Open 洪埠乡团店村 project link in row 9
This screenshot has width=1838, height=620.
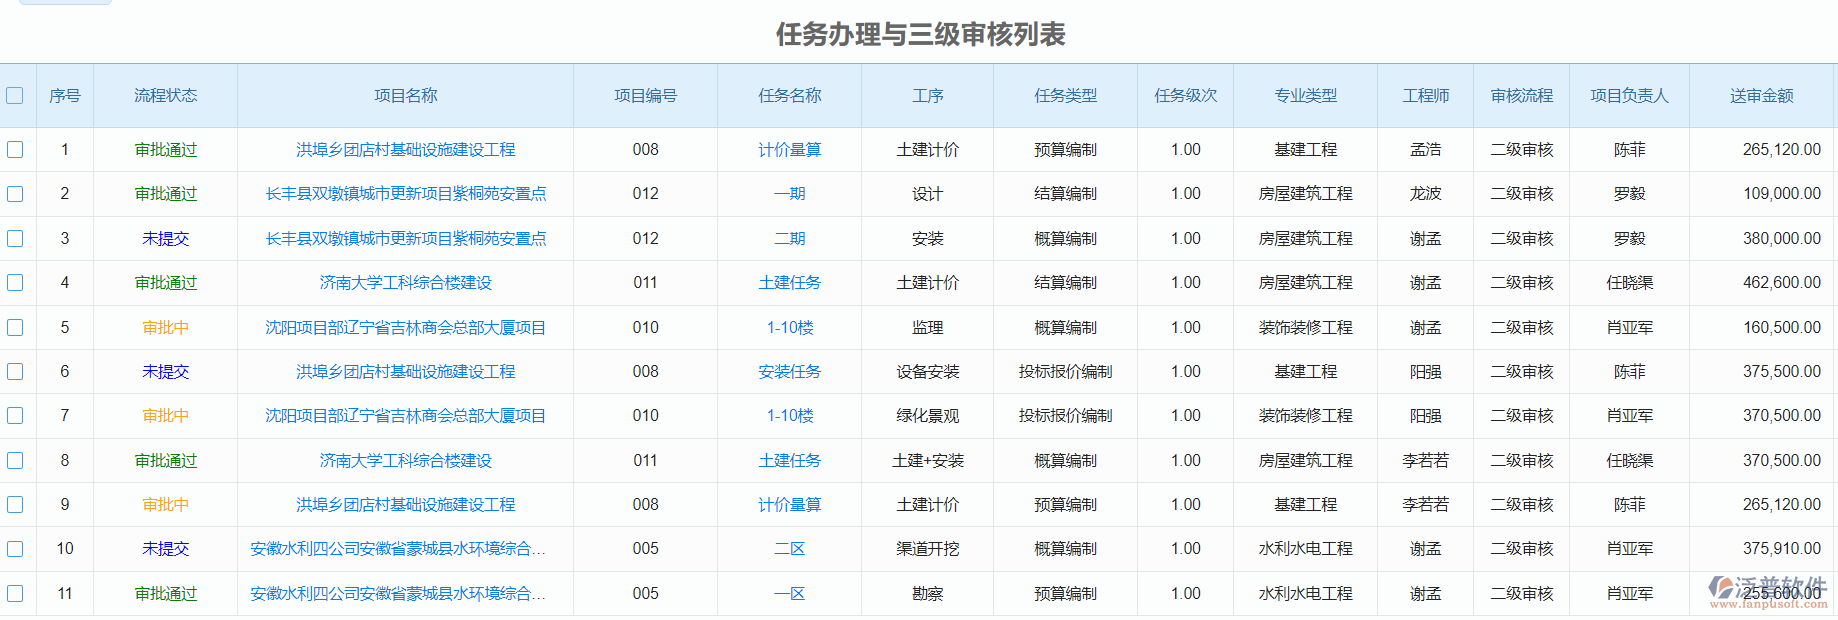pyautogui.click(x=406, y=505)
